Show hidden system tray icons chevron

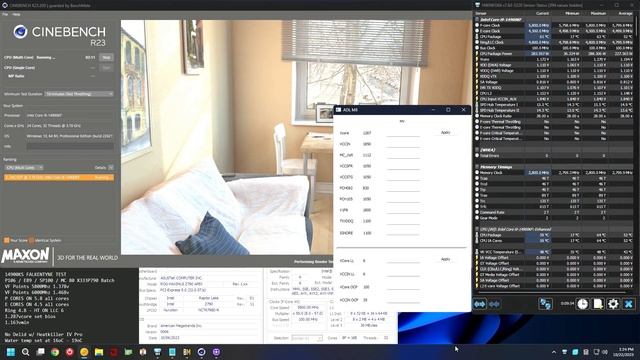554,352
